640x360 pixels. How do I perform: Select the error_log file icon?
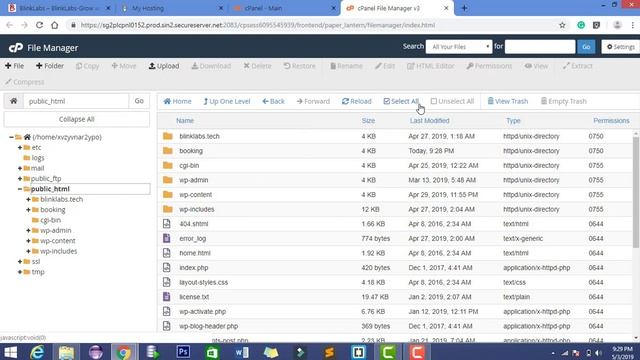pos(167,238)
